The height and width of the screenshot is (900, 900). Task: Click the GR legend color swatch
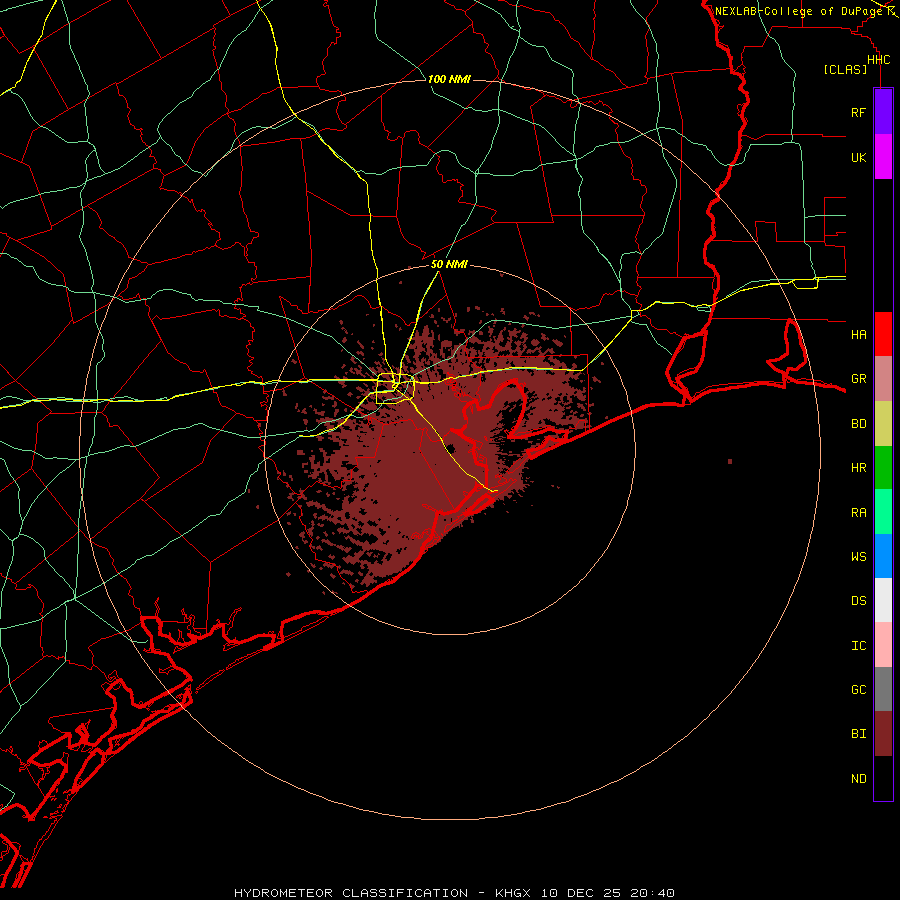click(x=883, y=378)
